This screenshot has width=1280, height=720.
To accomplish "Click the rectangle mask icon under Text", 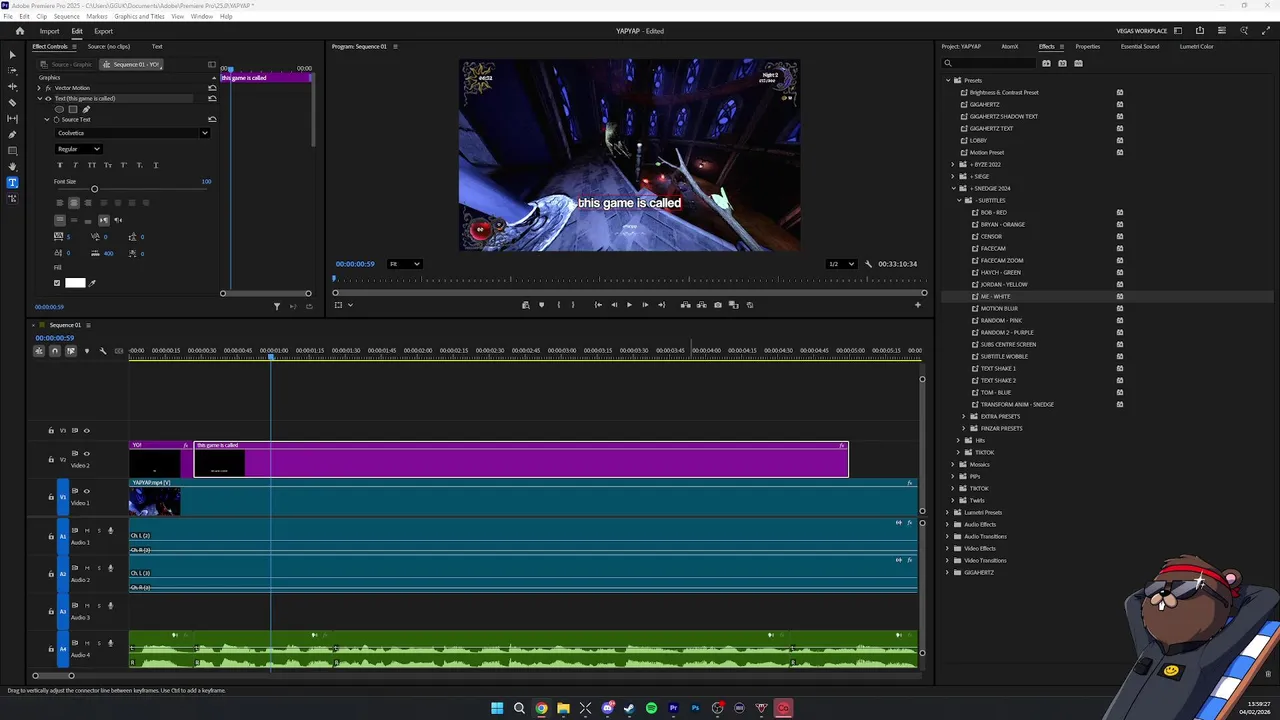I will point(72,109).
